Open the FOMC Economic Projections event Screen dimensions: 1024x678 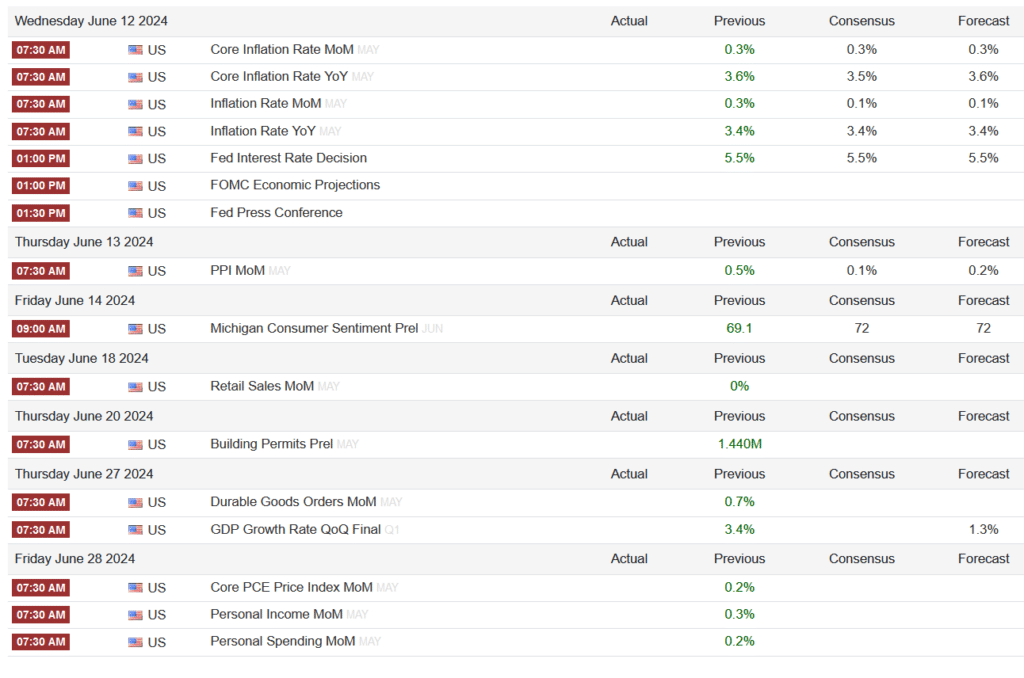click(x=295, y=185)
